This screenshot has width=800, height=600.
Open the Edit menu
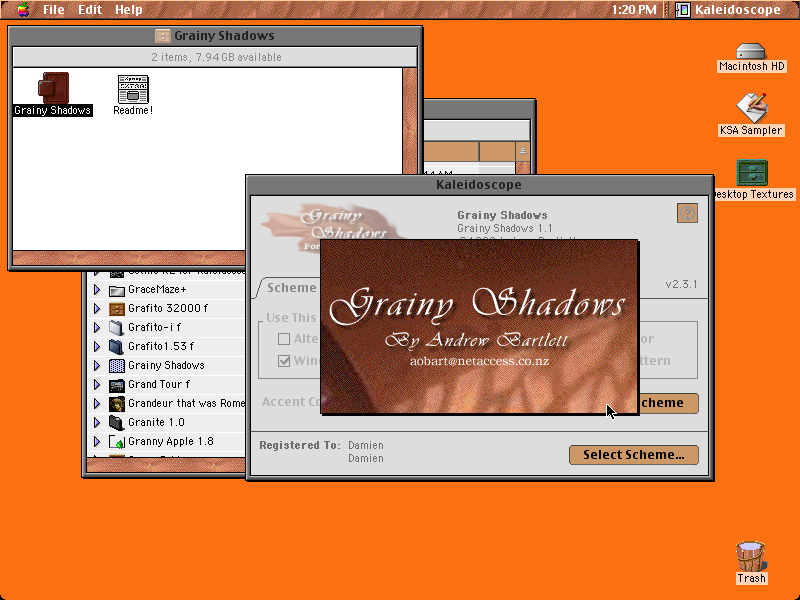click(90, 10)
